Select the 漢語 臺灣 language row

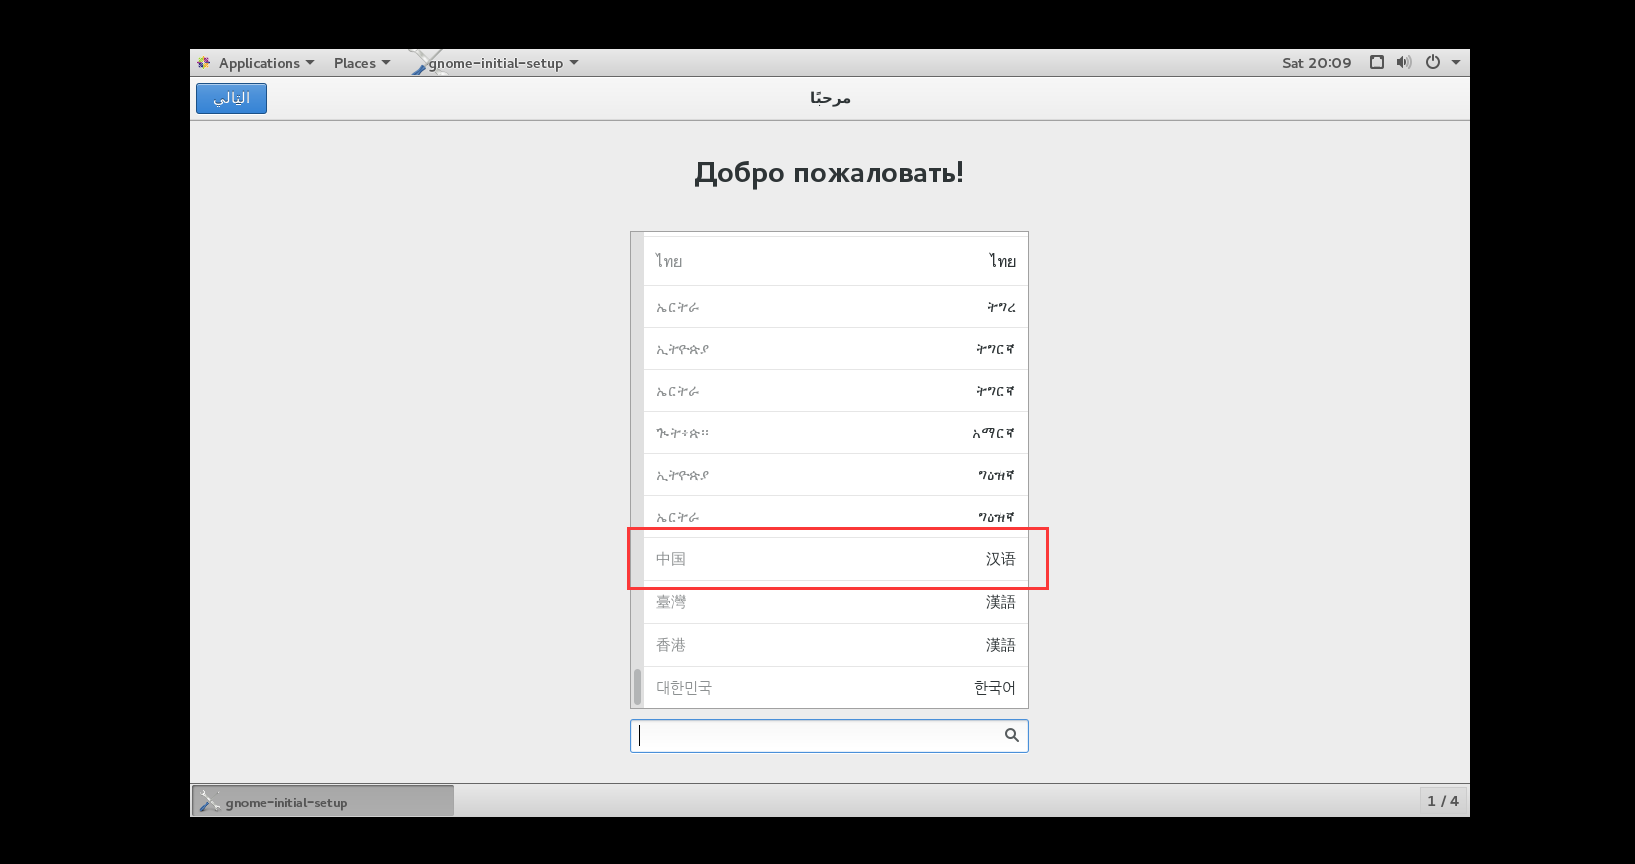836,602
